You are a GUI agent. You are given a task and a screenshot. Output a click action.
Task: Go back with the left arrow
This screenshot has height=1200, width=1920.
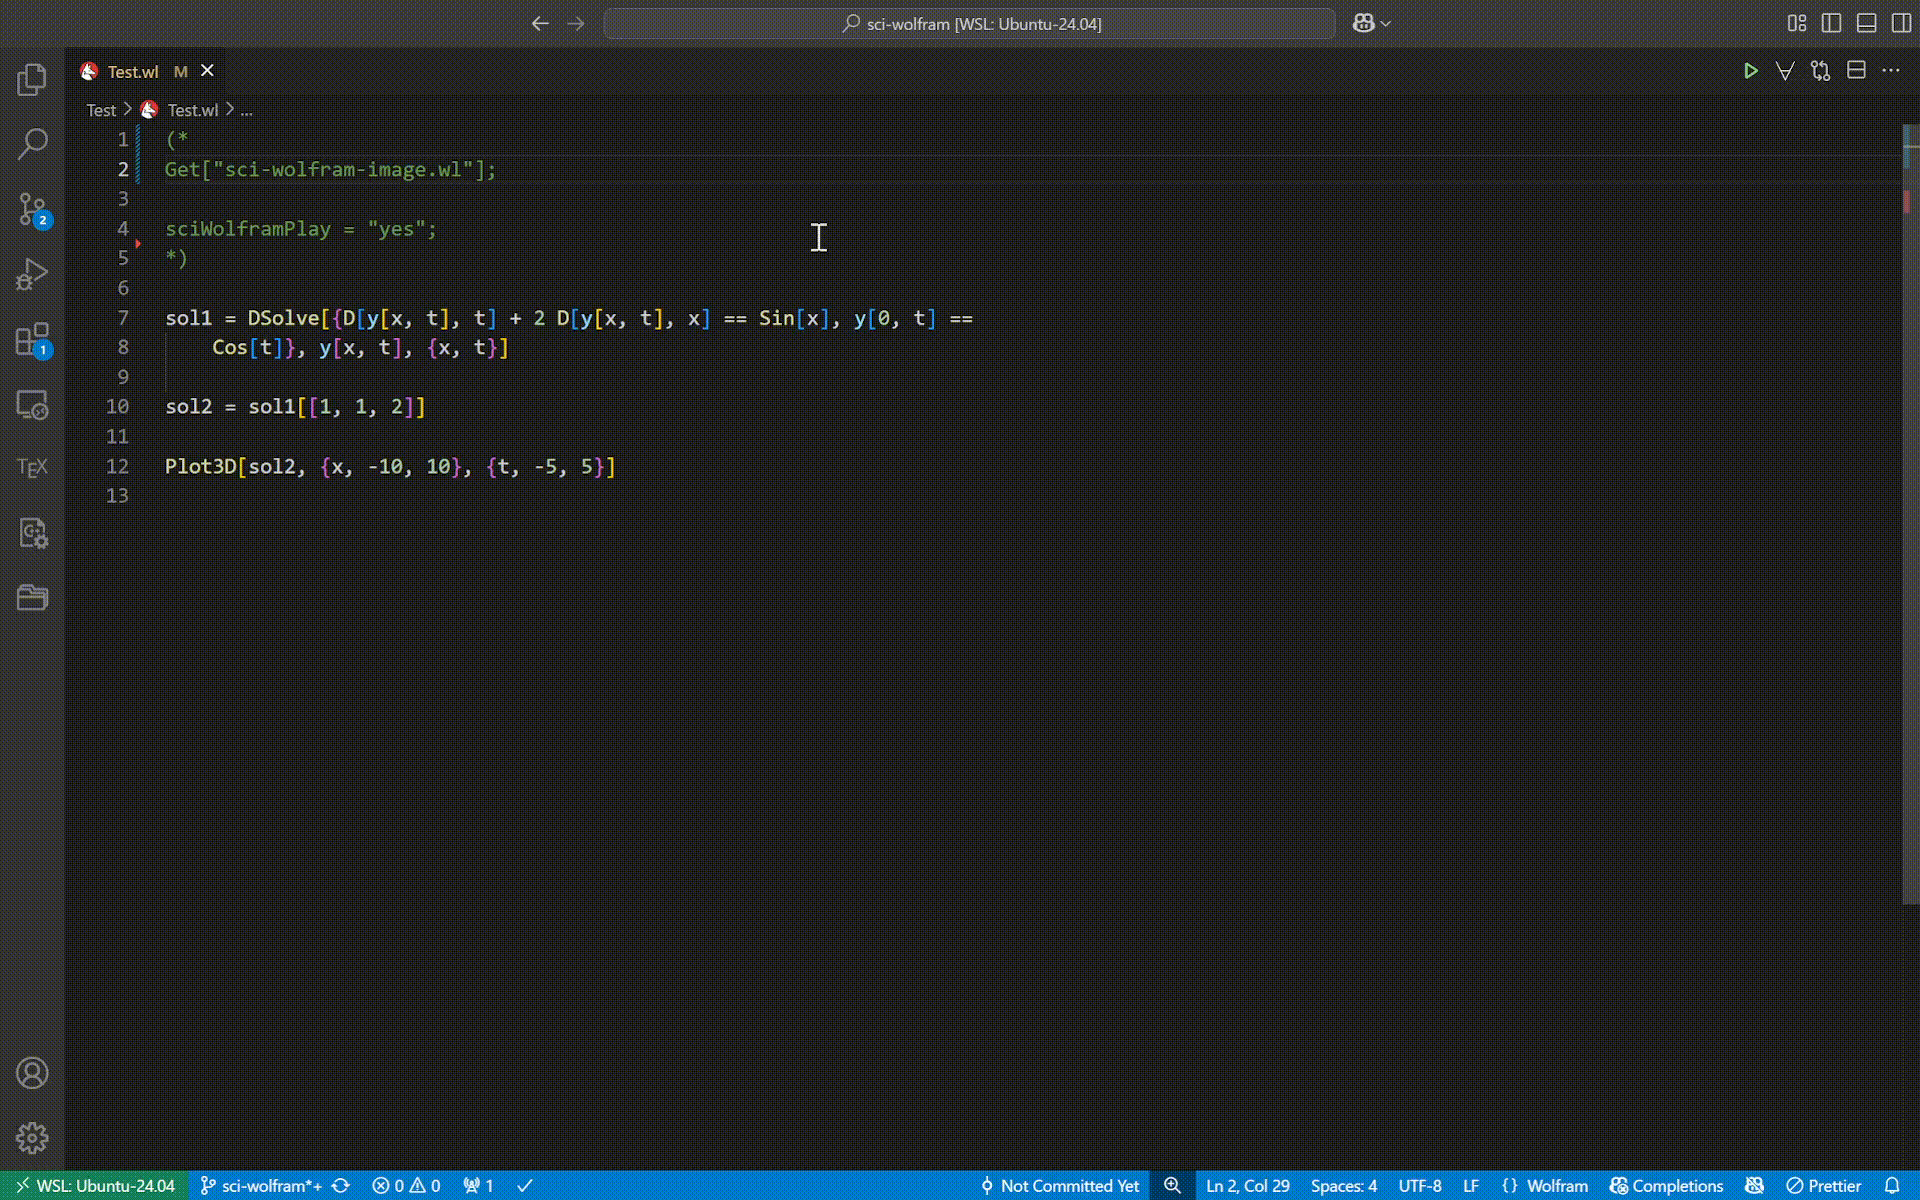coord(540,23)
